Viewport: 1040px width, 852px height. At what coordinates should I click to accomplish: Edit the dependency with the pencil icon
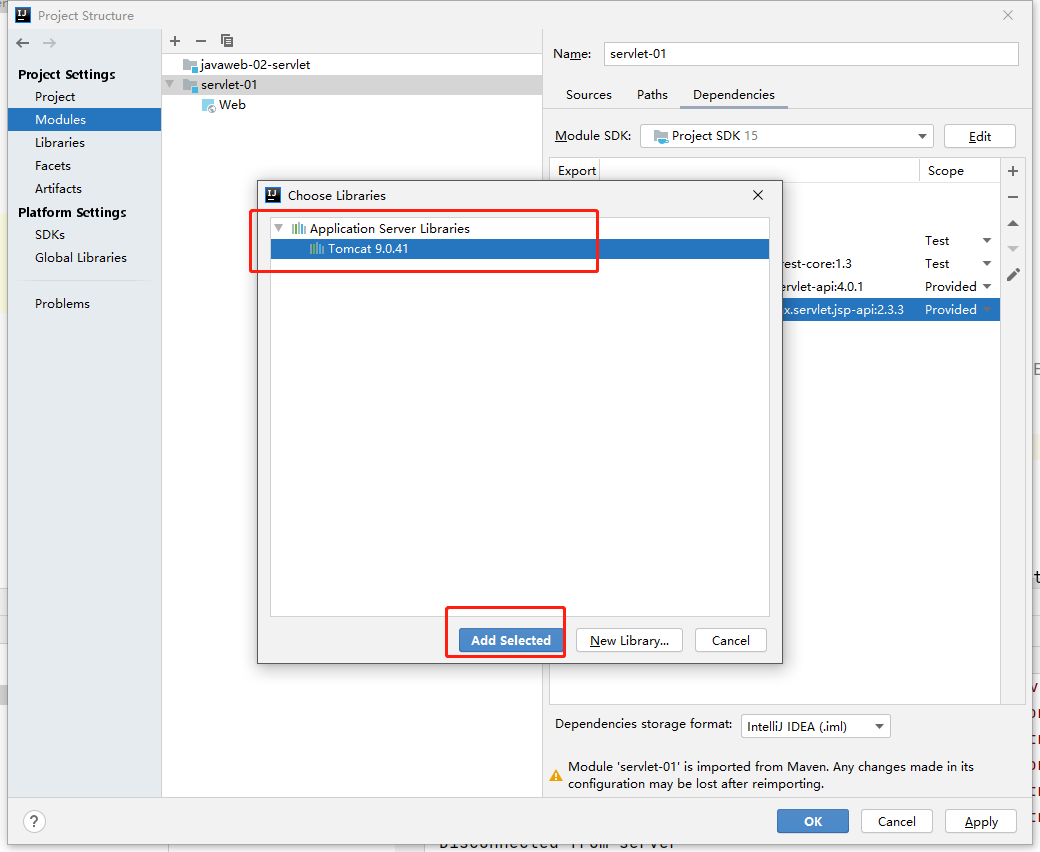point(1013,274)
